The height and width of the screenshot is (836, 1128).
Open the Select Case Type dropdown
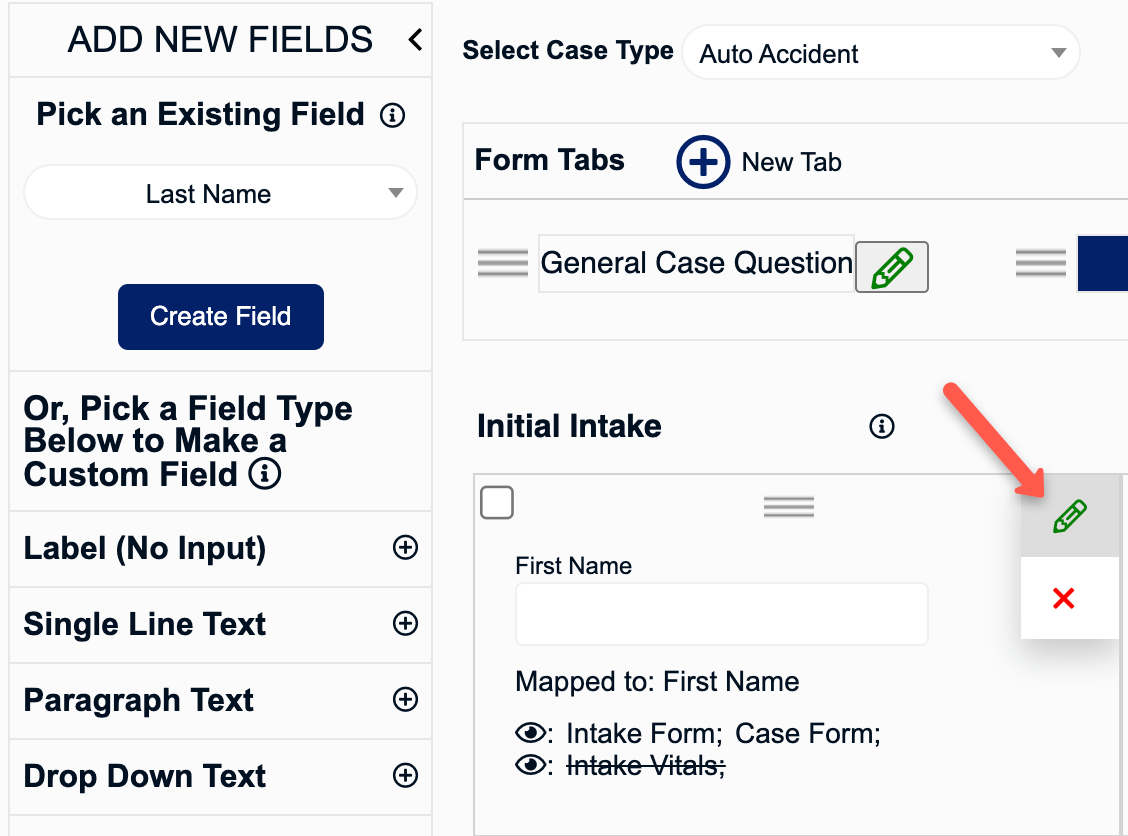click(880, 52)
